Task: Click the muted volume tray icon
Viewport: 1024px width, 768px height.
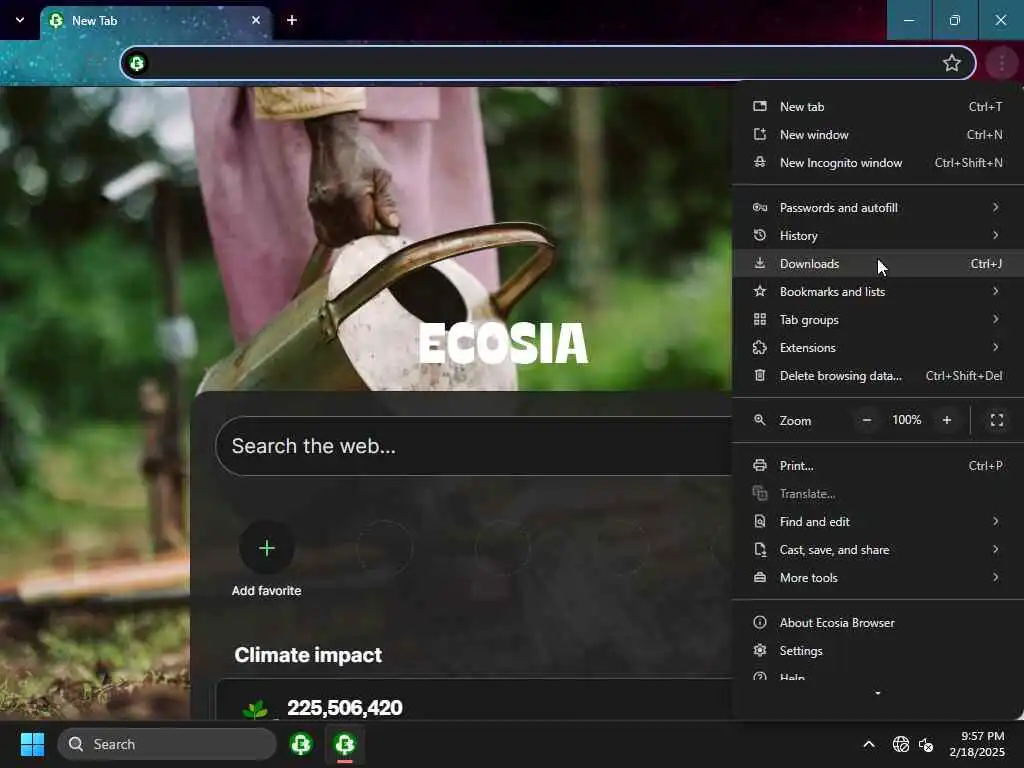Action: 926,744
